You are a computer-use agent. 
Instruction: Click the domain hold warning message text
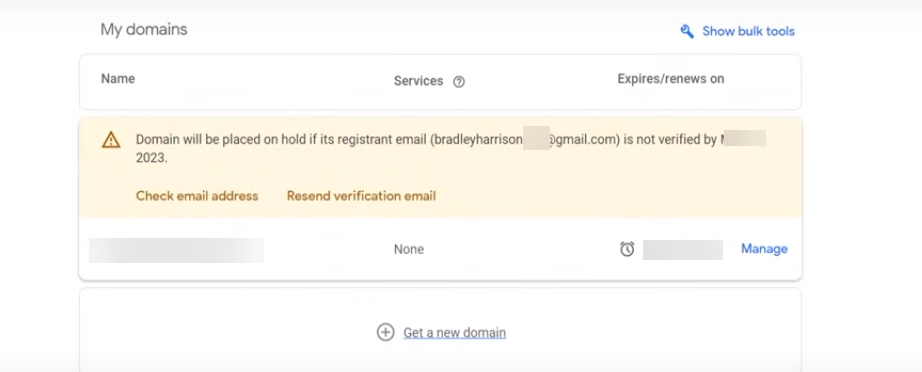pyautogui.click(x=451, y=148)
